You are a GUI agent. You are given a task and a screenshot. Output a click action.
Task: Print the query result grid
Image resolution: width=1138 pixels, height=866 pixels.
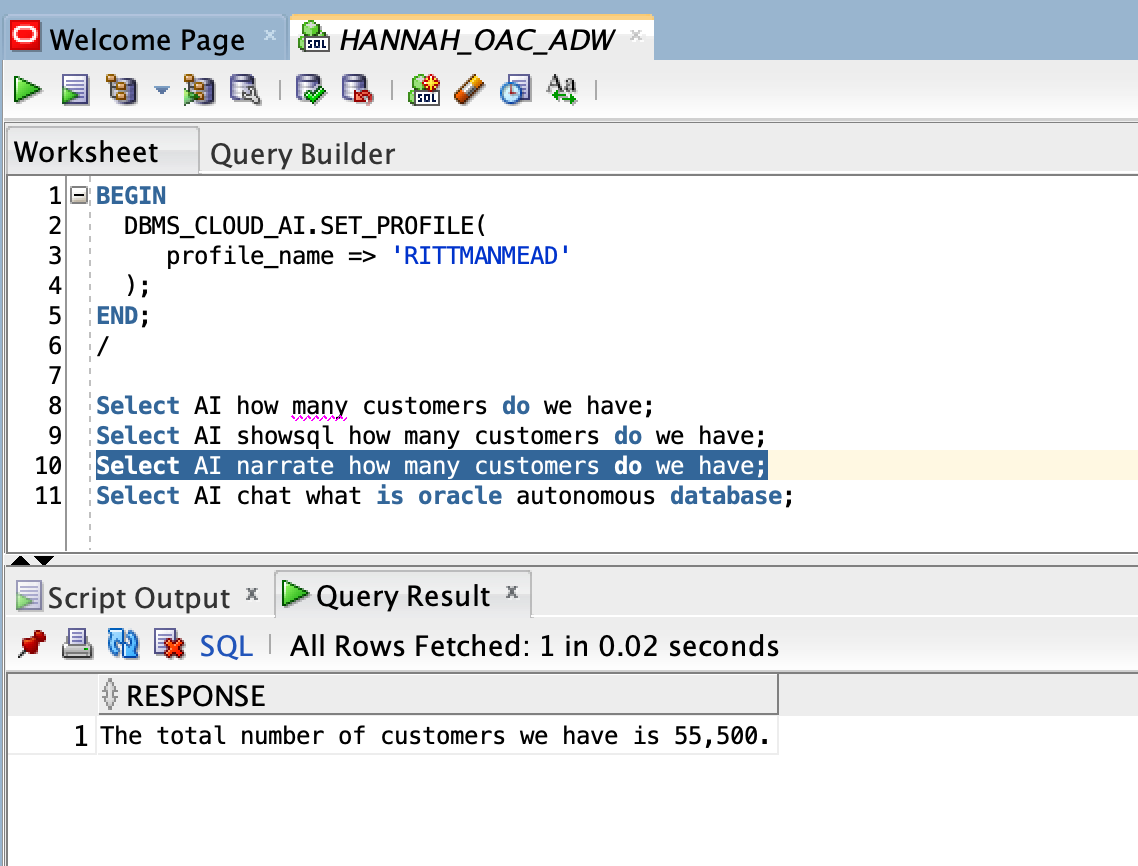click(x=74, y=646)
